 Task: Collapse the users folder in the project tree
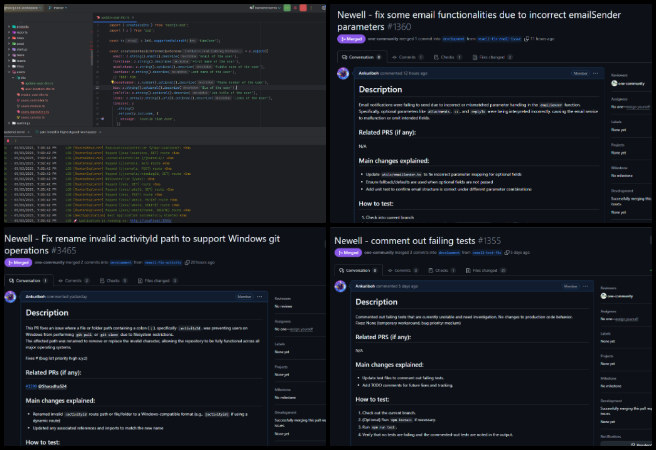(9, 72)
